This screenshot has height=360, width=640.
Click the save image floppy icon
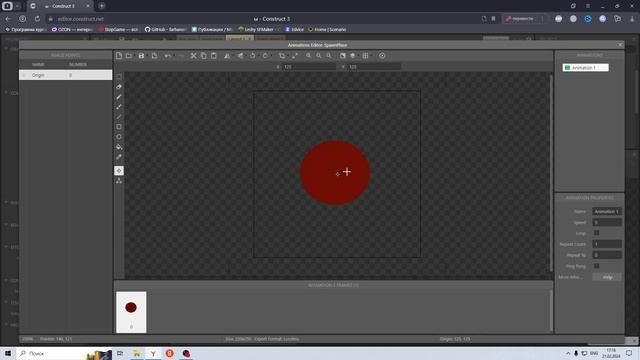point(141,56)
